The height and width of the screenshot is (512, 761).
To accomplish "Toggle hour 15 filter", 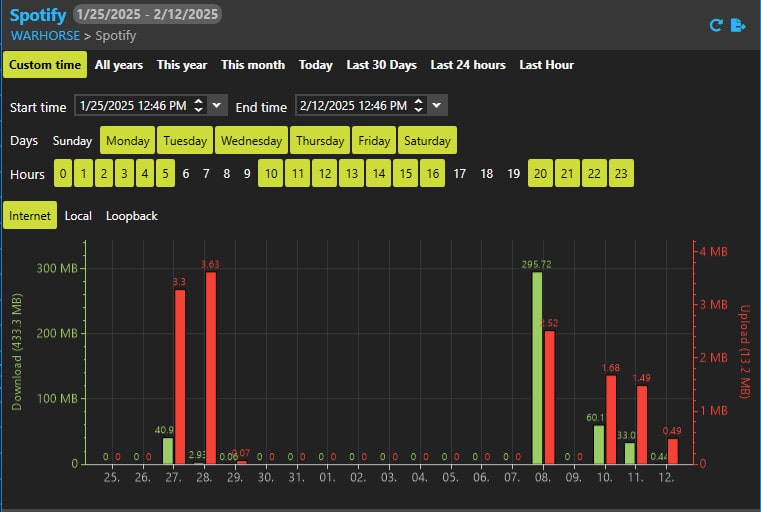I will tap(406, 173).
